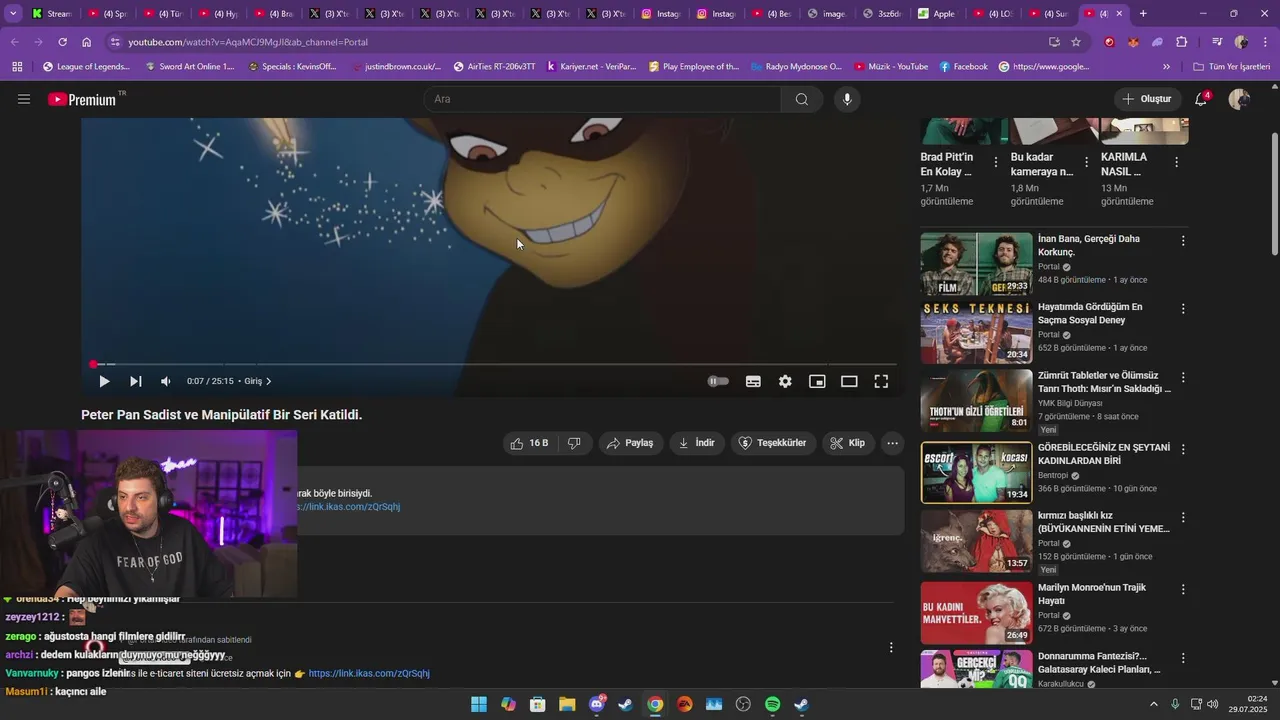Image resolution: width=1280 pixels, height=720 pixels.
Task: Switch to the Apple tab
Action: (936, 14)
